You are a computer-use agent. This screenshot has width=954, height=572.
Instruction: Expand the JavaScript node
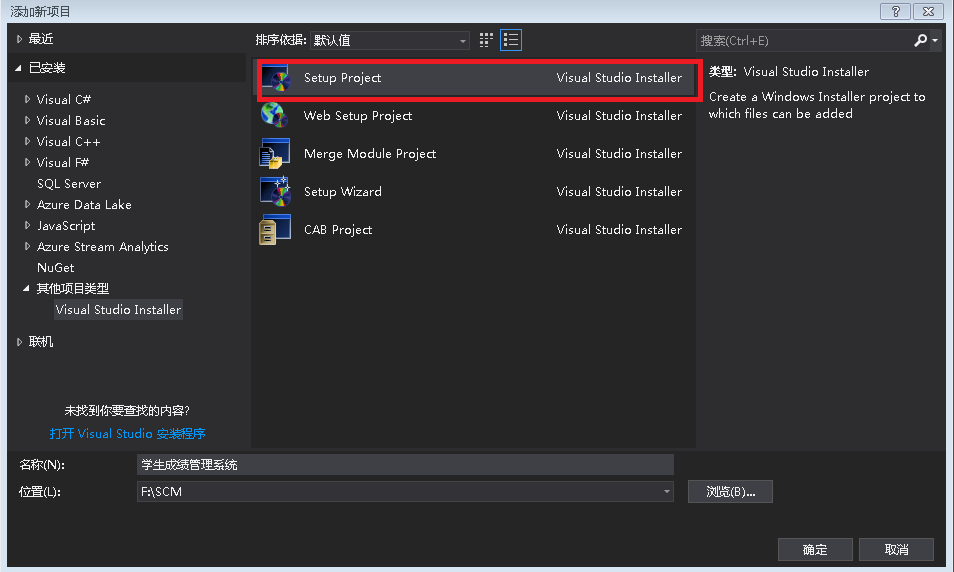tap(27, 225)
